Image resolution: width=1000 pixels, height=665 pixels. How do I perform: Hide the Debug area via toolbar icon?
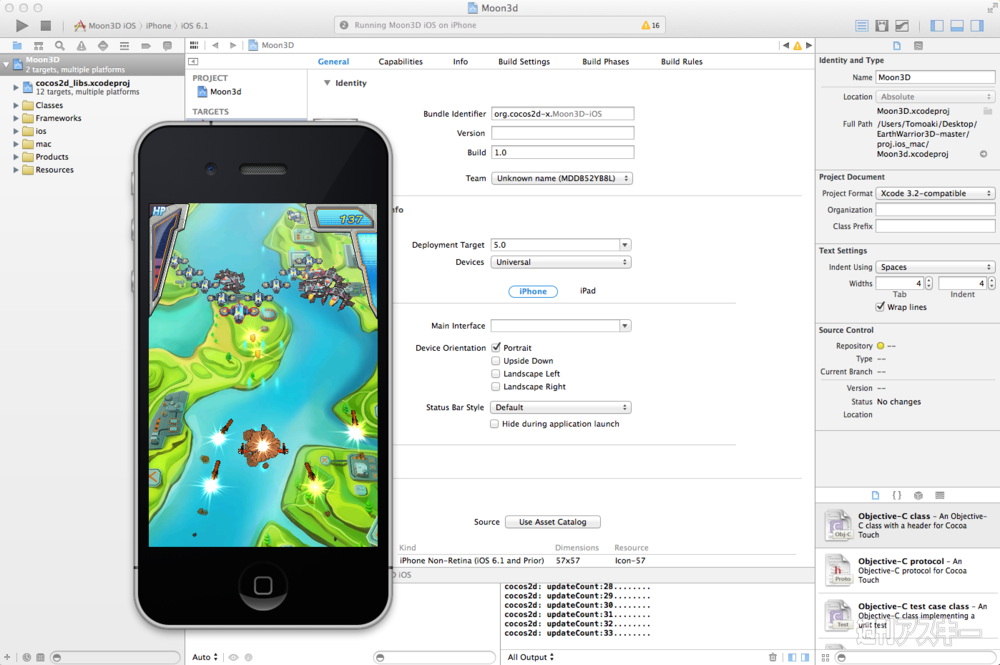(x=957, y=25)
